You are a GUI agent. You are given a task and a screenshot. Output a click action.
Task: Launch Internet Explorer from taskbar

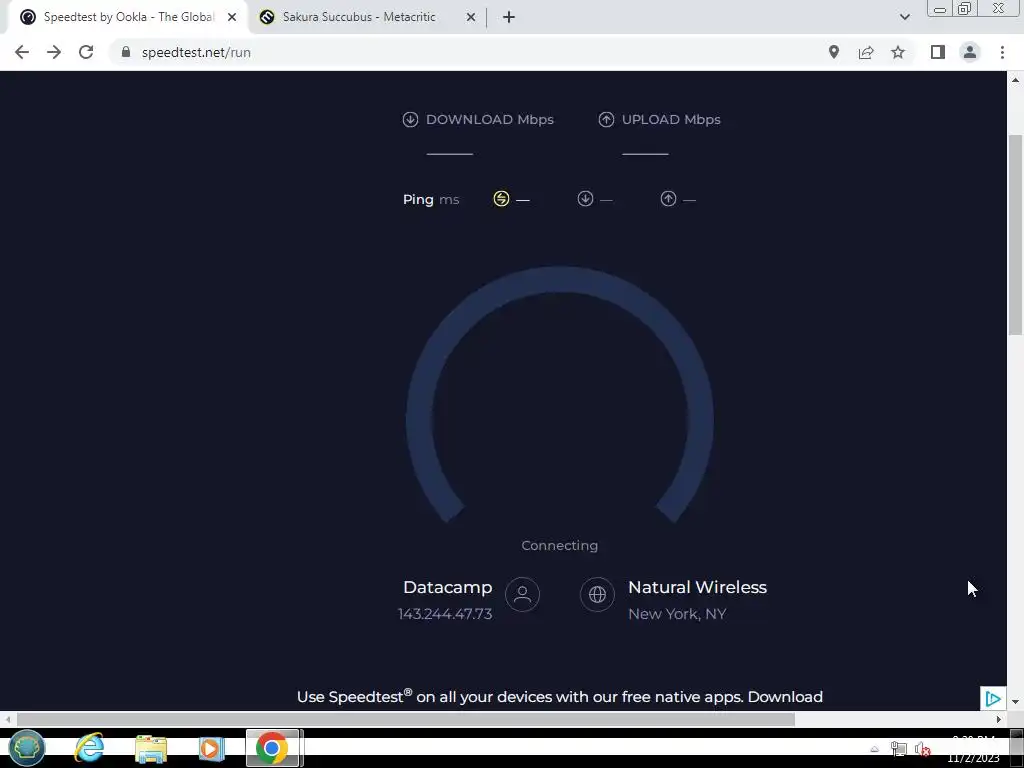[89, 748]
